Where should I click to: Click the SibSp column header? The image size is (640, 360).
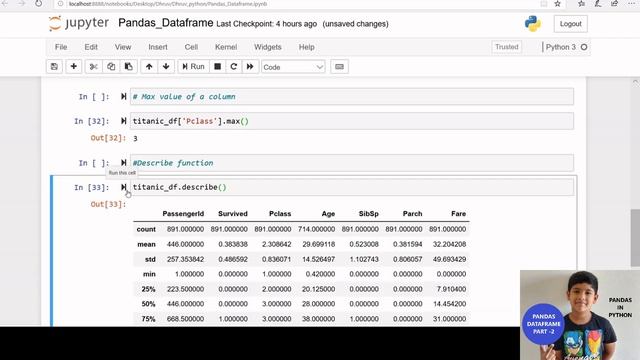pos(369,213)
